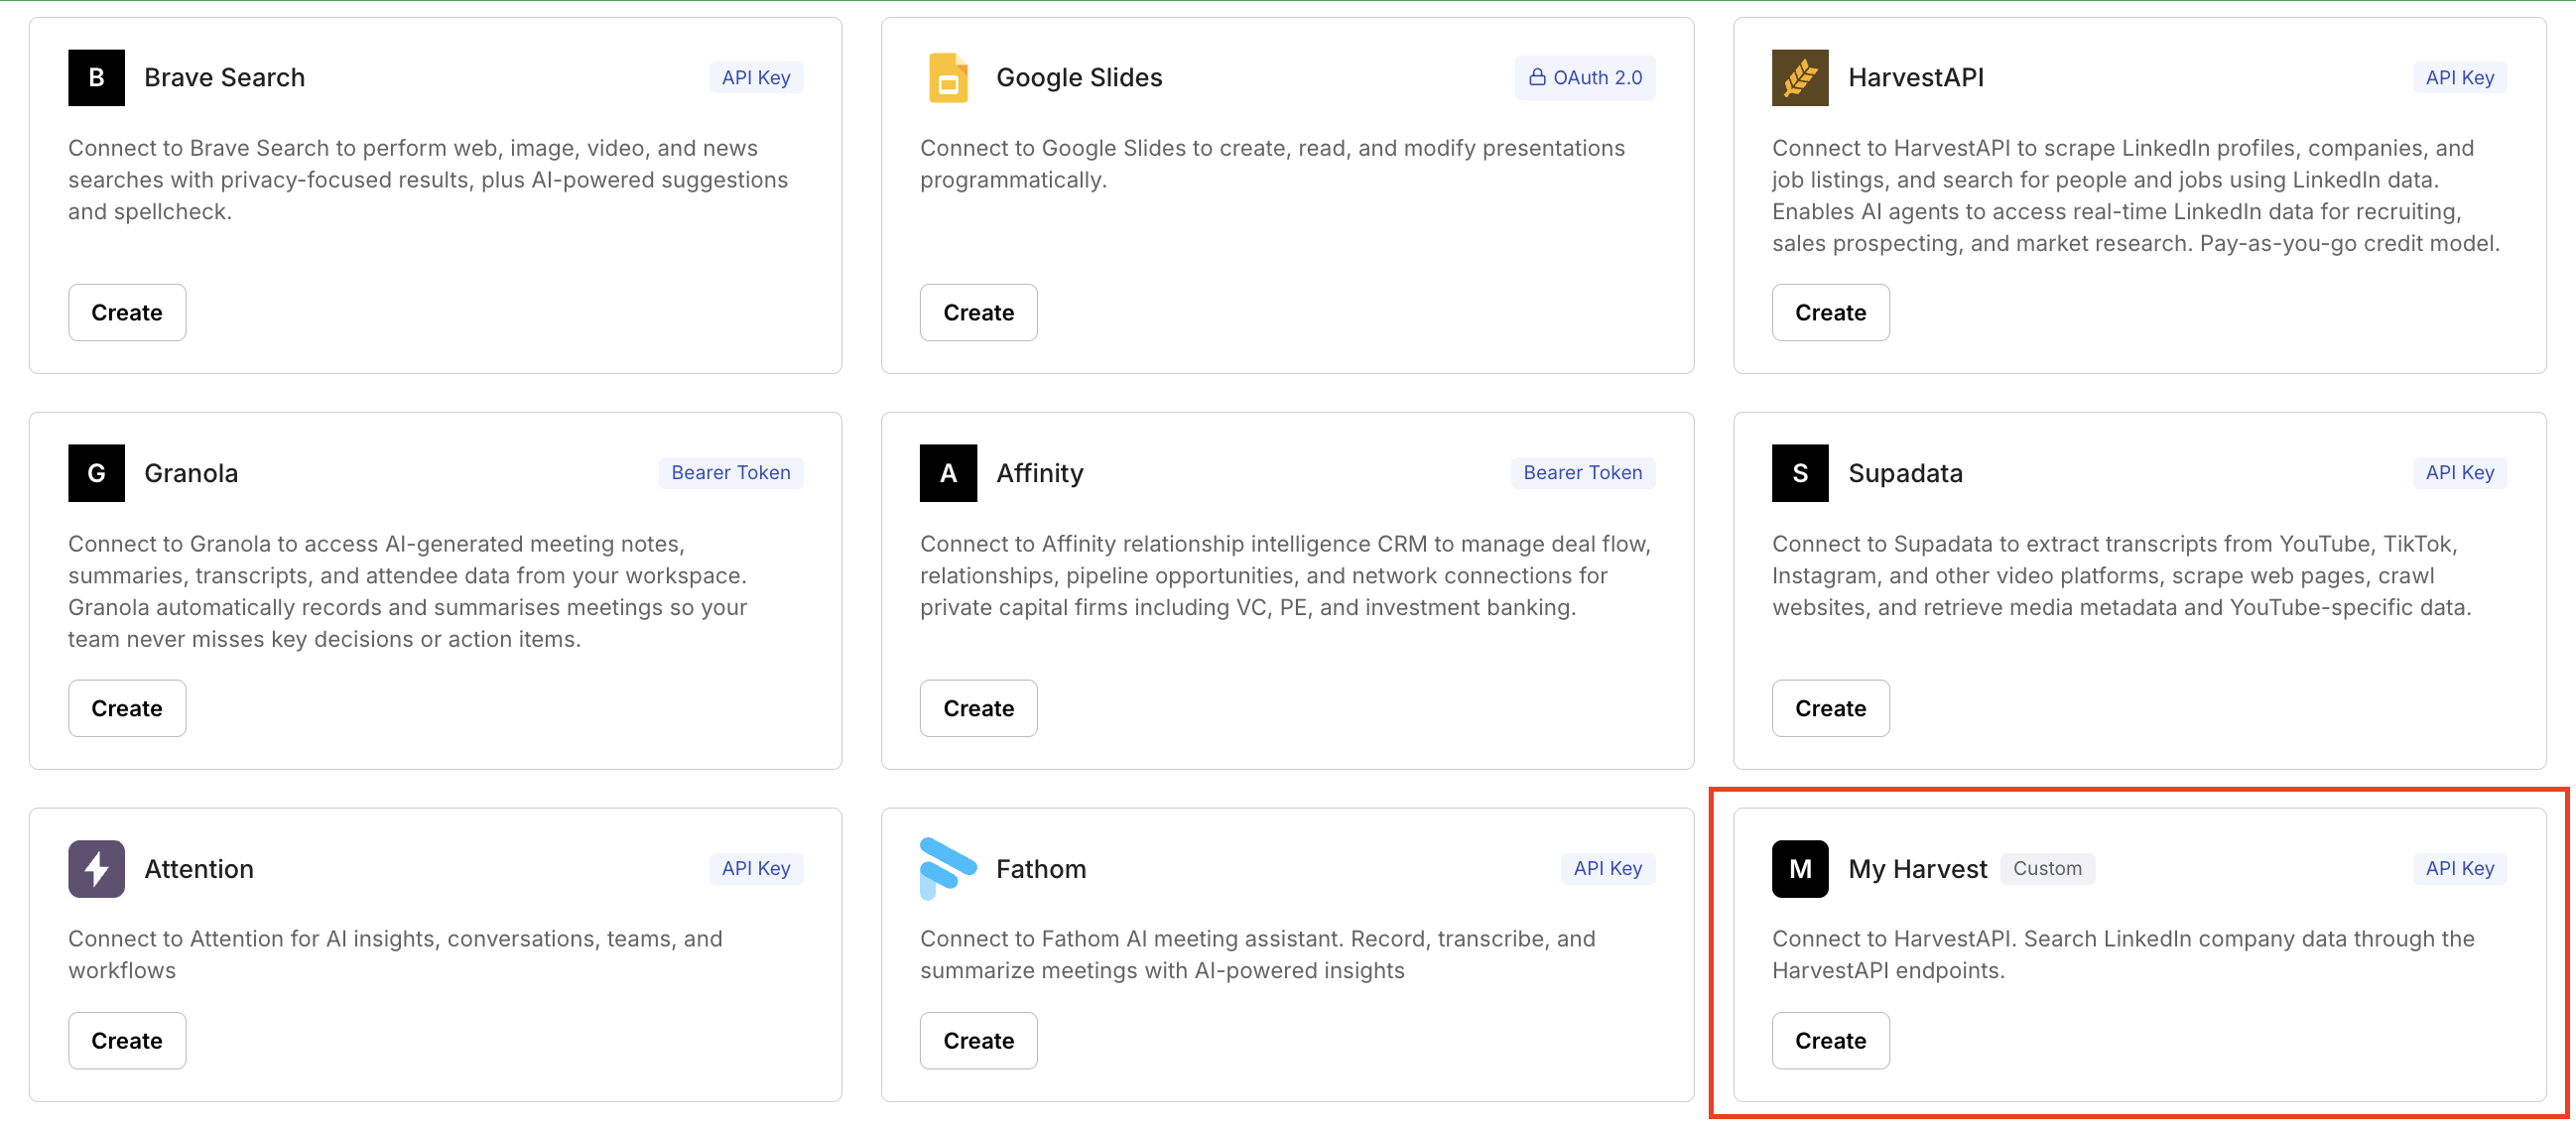Click the Supadata connector icon
This screenshot has width=2576, height=1129.
1800,473
